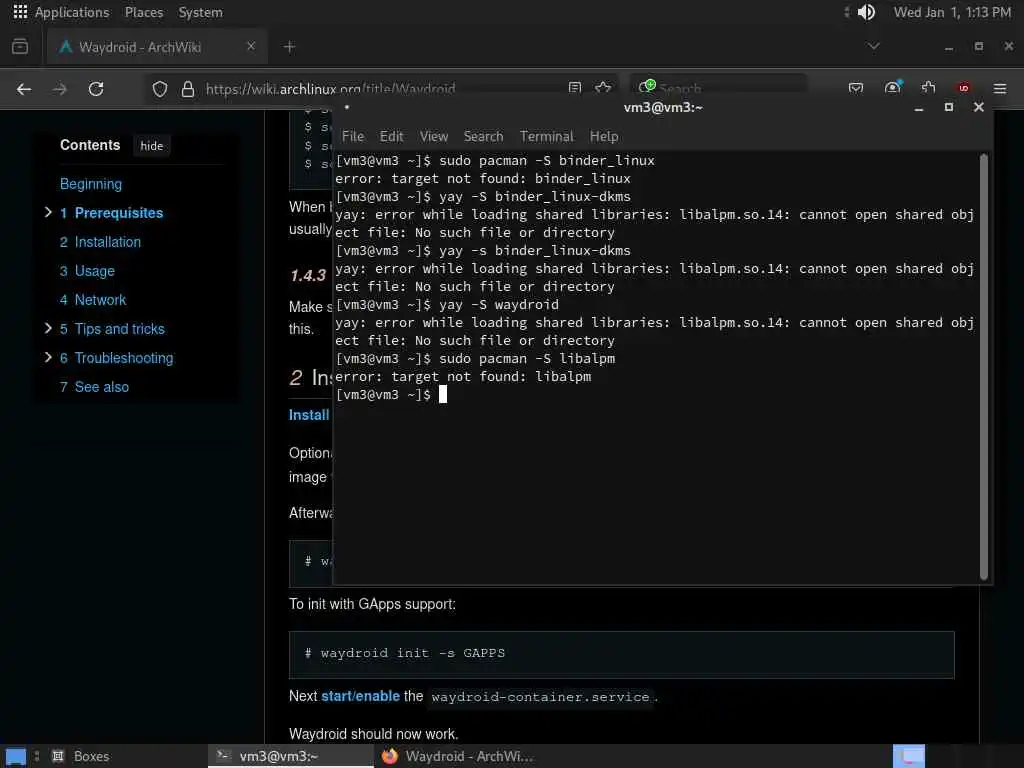Viewport: 1024px width, 768px height.
Task: Click the terminal vertical scrollbar
Action: [x=984, y=367]
